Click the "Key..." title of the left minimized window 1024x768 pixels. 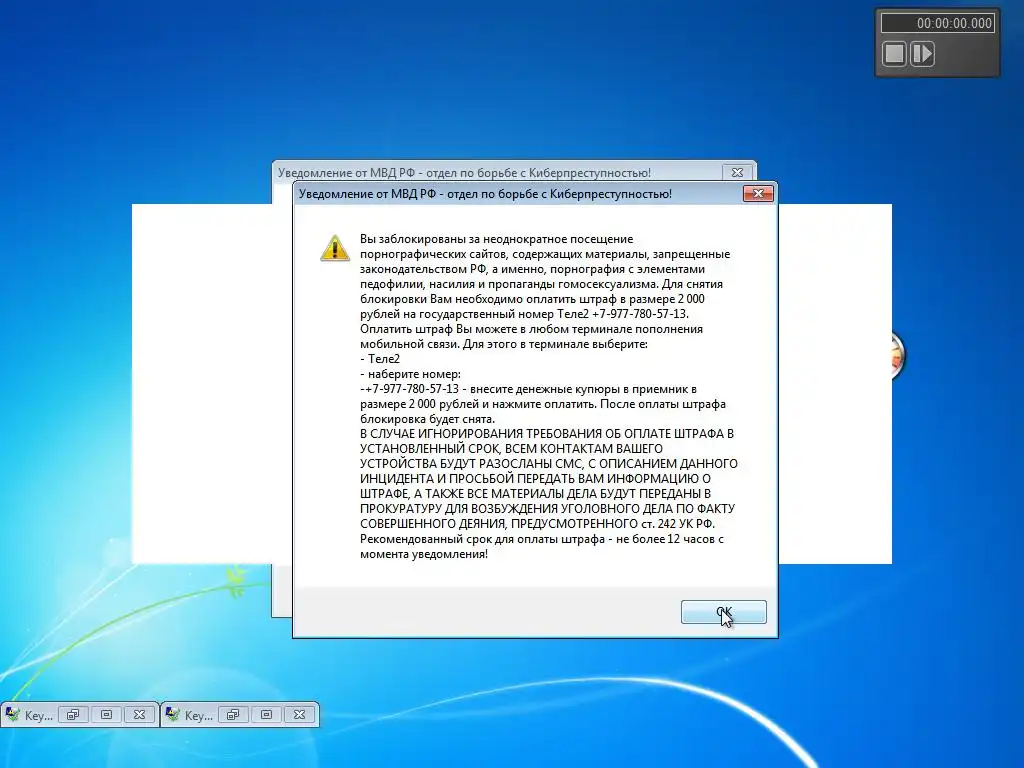[39, 716]
